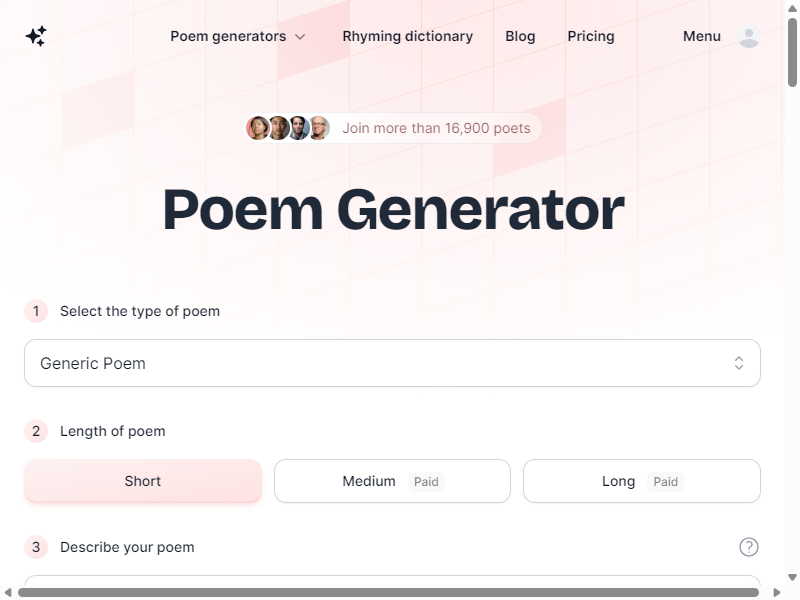Screen dimensions: 800x600
Task: Click the Join more than 16,900 poets badge
Action: click(x=392, y=128)
